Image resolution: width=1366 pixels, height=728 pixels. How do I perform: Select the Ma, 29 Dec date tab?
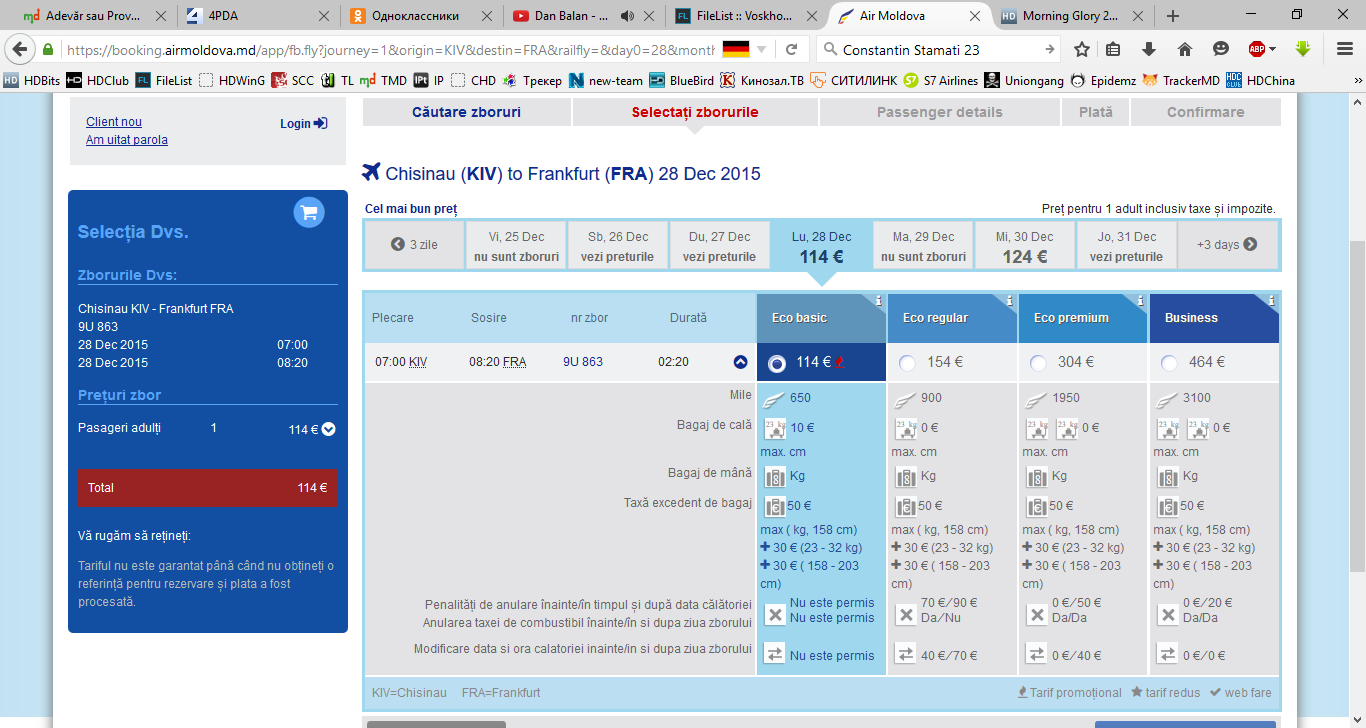(x=923, y=246)
